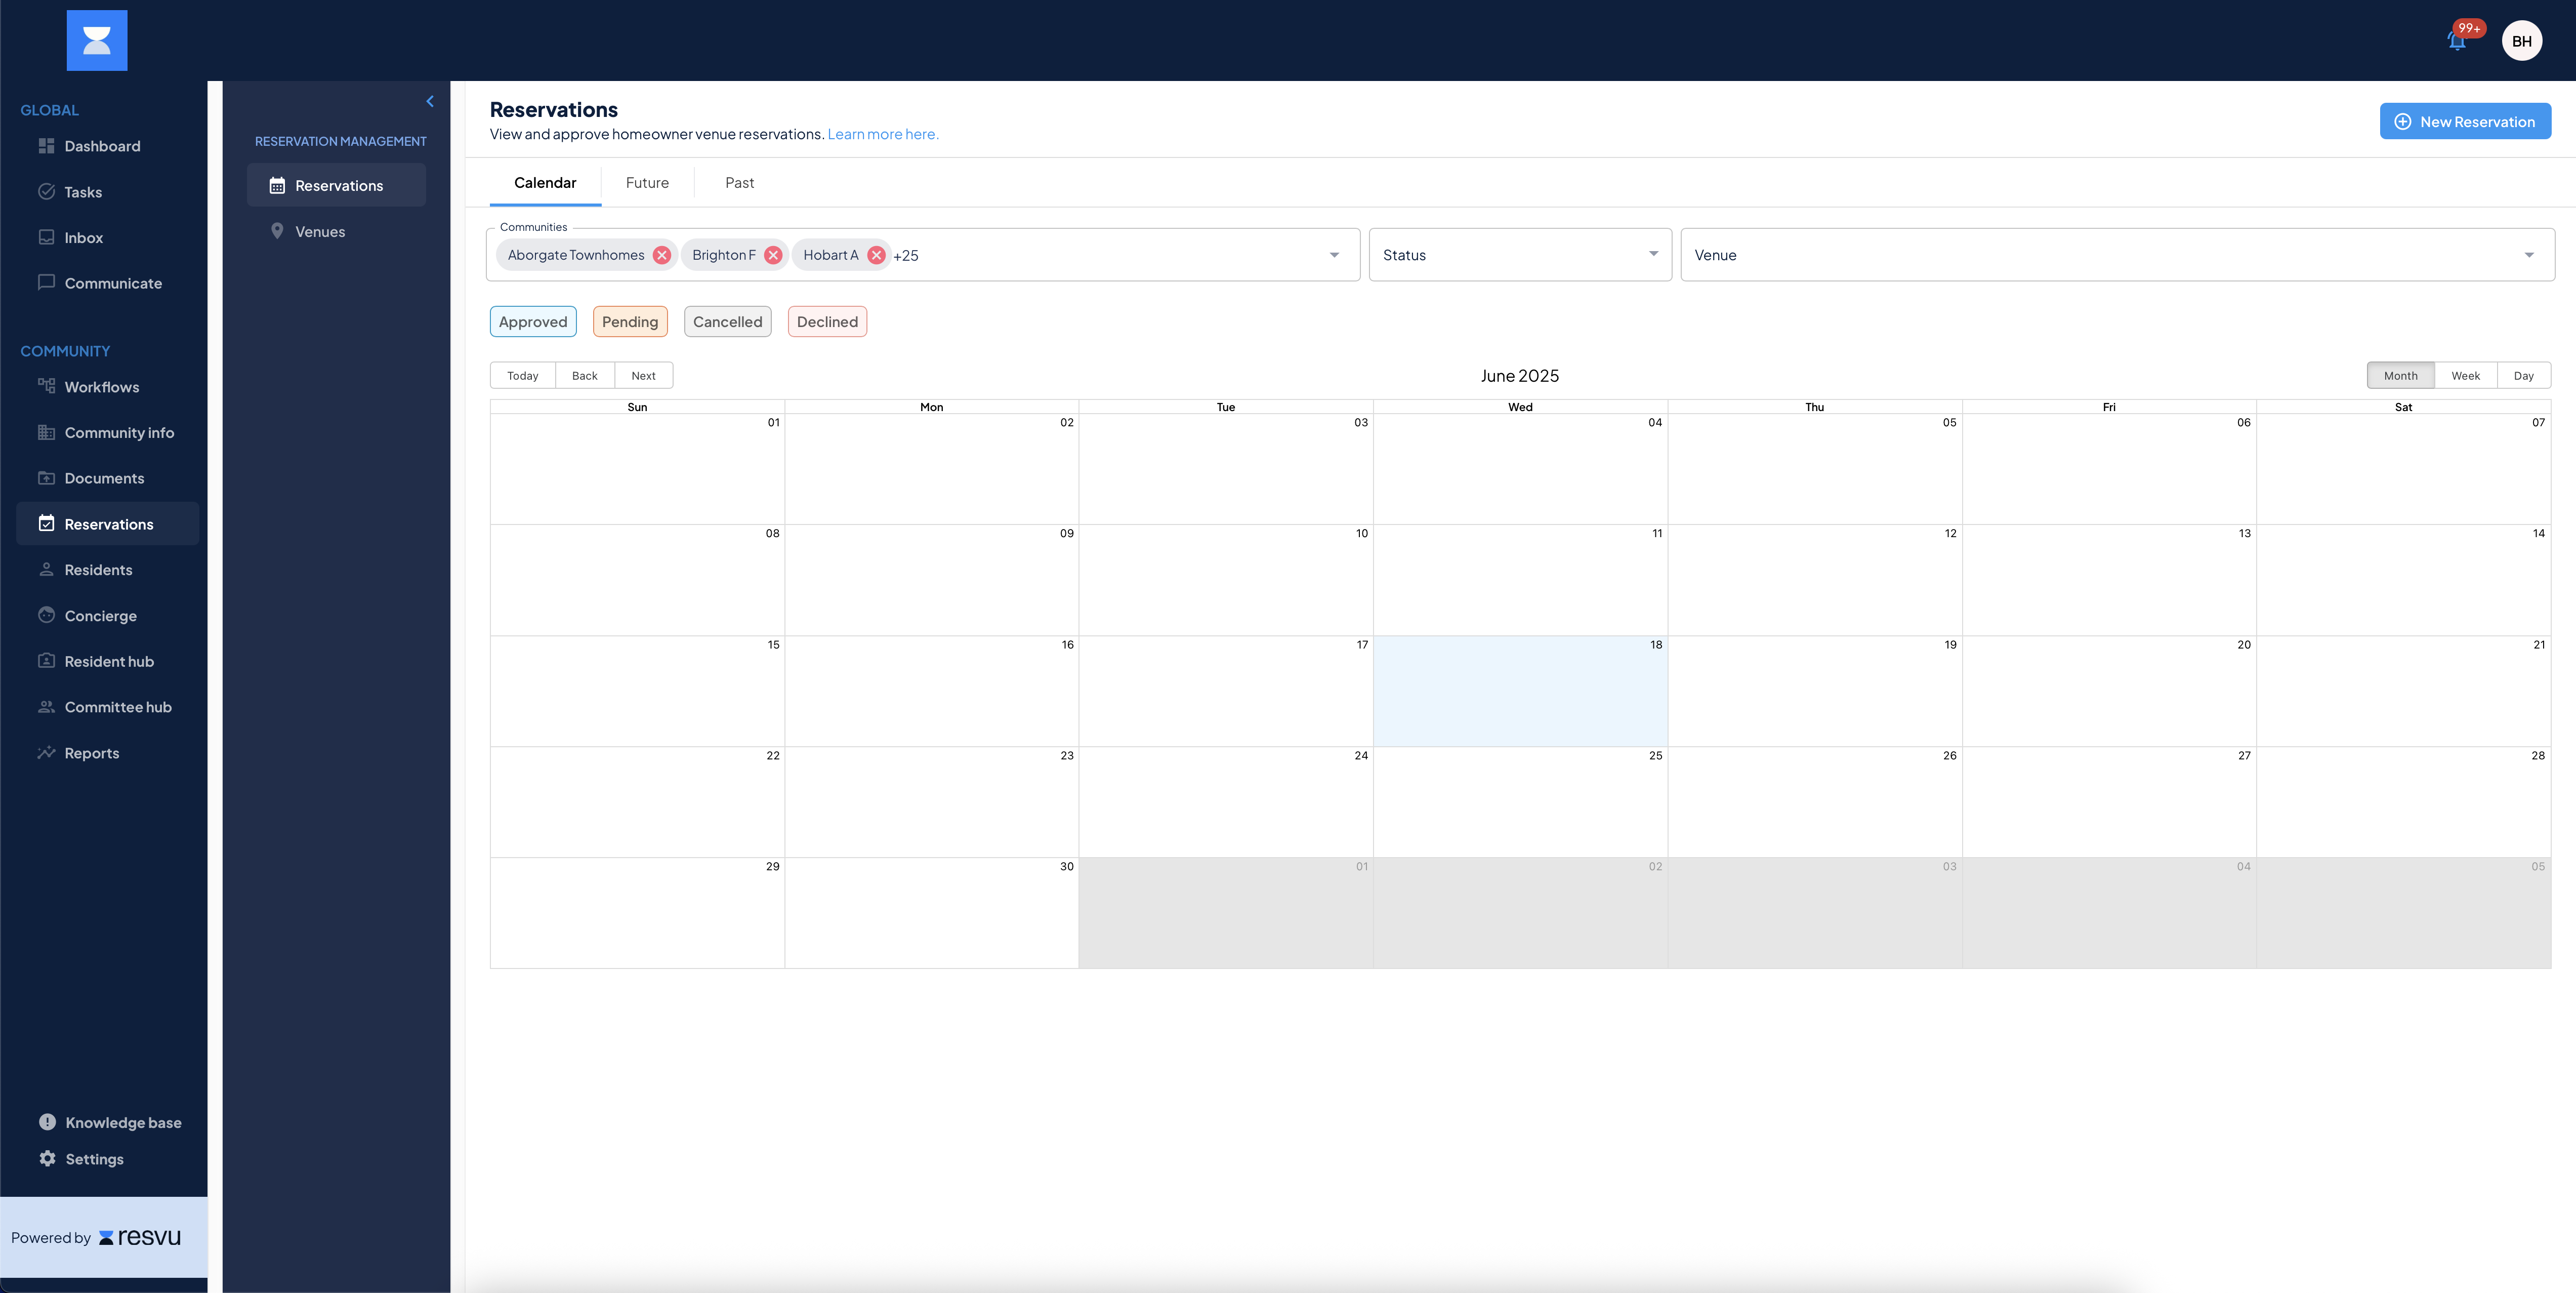Click the BH user avatar

[x=2521, y=41]
